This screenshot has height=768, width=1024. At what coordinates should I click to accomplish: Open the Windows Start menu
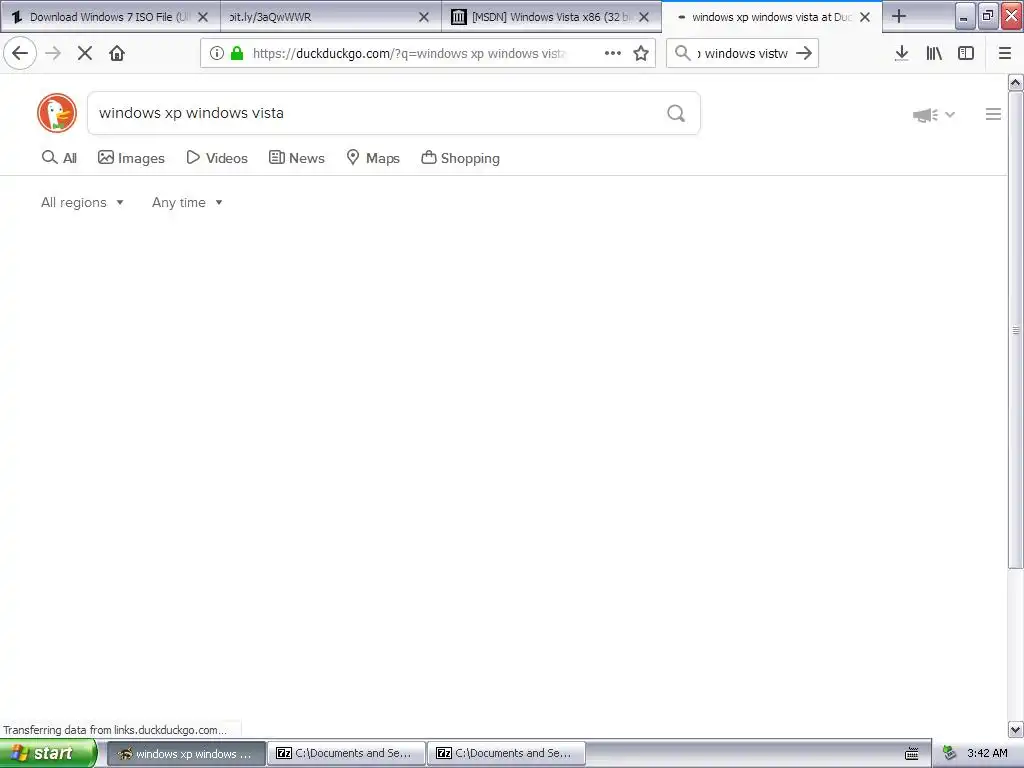click(x=48, y=754)
